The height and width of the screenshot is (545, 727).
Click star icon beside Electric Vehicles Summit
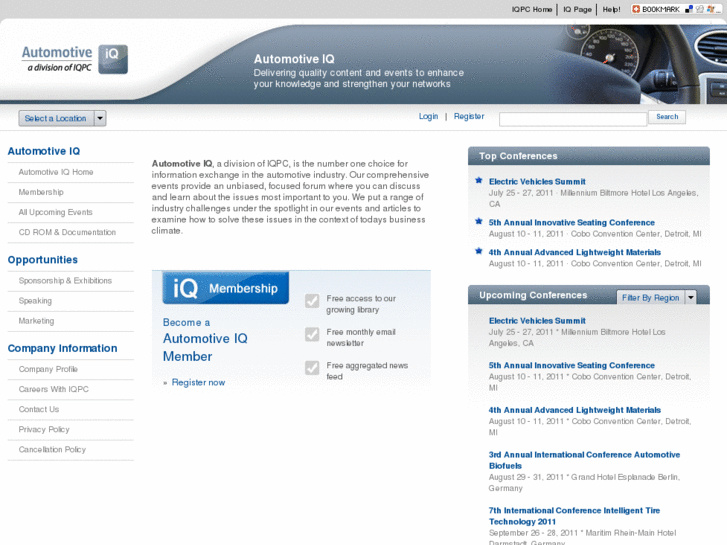(x=479, y=180)
